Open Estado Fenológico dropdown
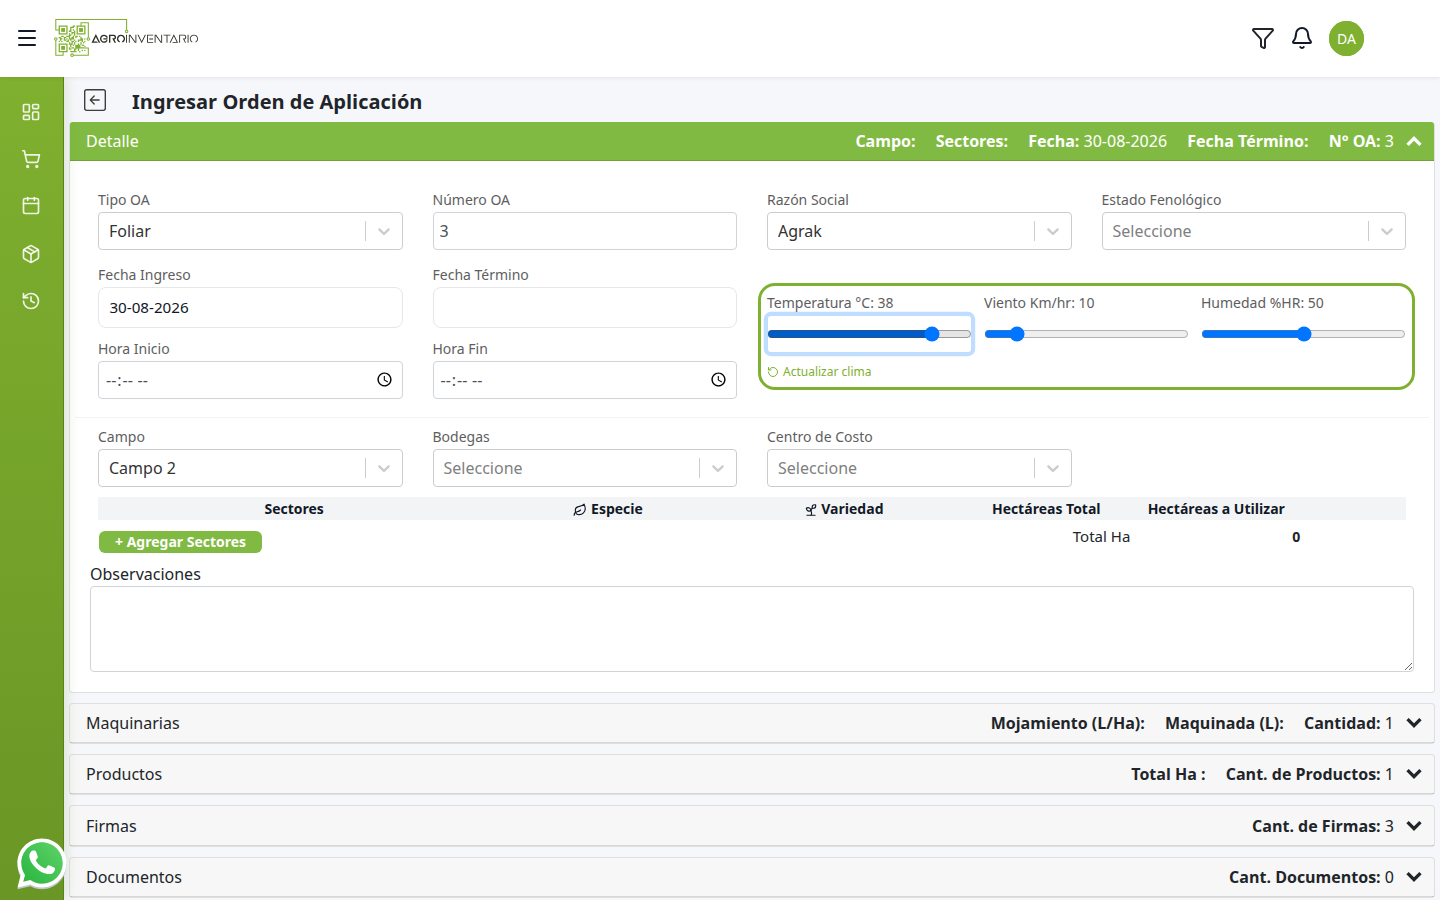This screenshot has width=1440, height=900. 1253,231
